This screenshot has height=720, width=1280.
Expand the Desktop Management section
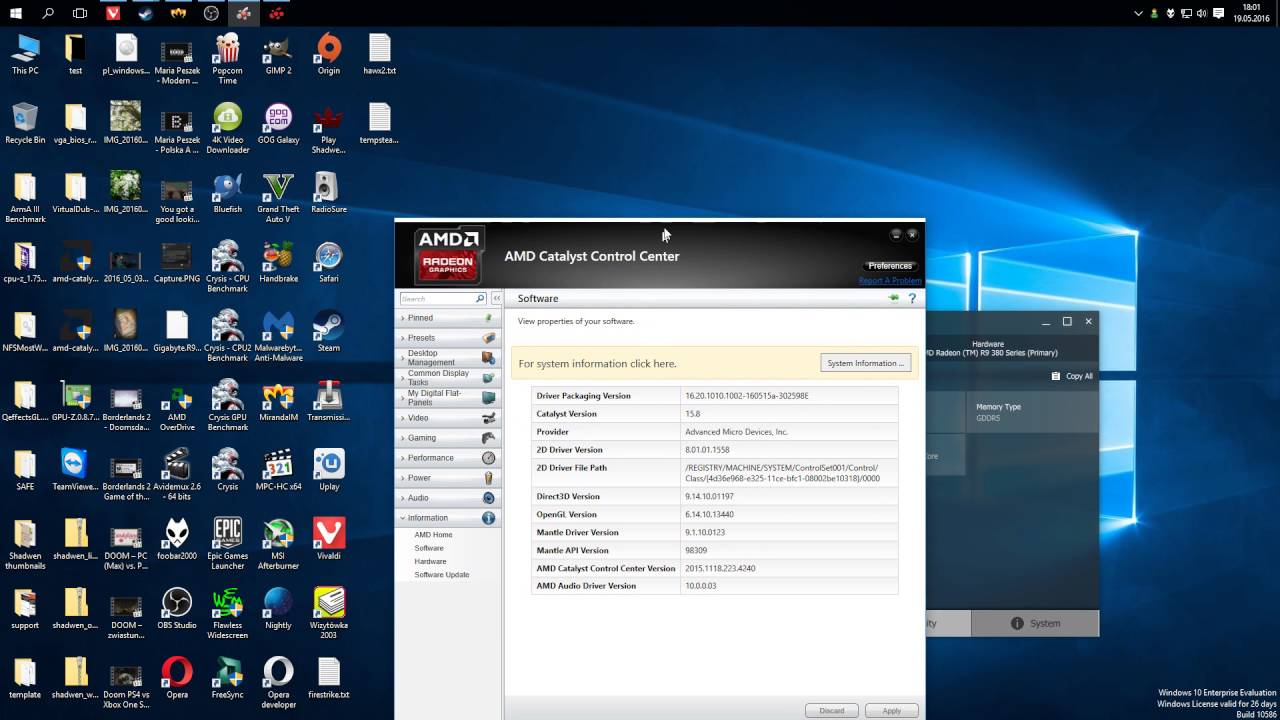coord(448,358)
